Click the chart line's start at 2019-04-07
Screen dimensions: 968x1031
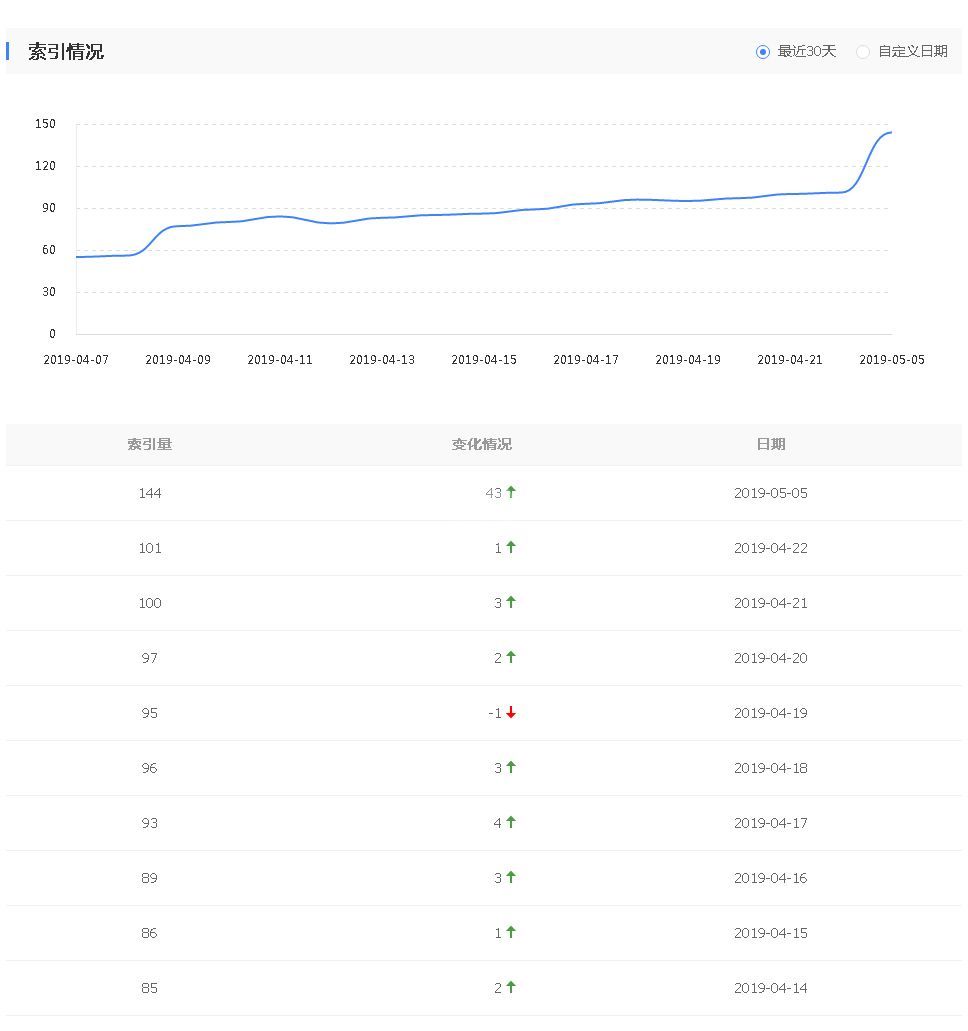click(x=77, y=257)
